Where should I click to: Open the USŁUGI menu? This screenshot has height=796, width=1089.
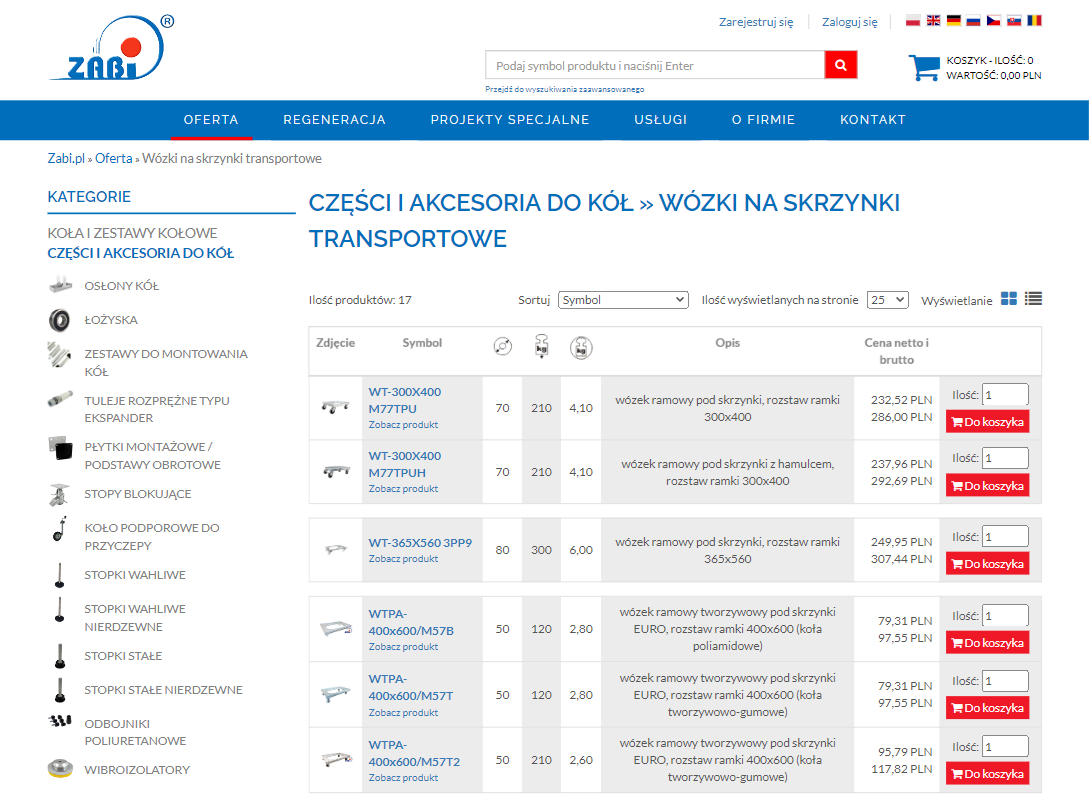click(660, 119)
